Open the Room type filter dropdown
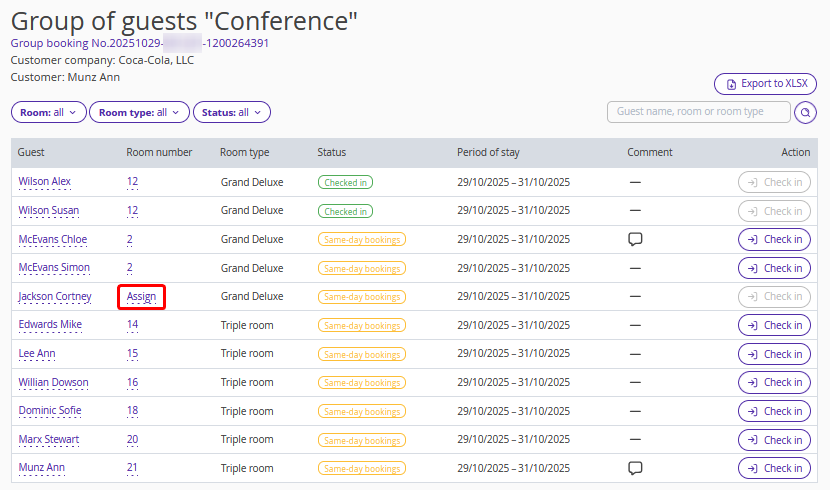 click(139, 113)
